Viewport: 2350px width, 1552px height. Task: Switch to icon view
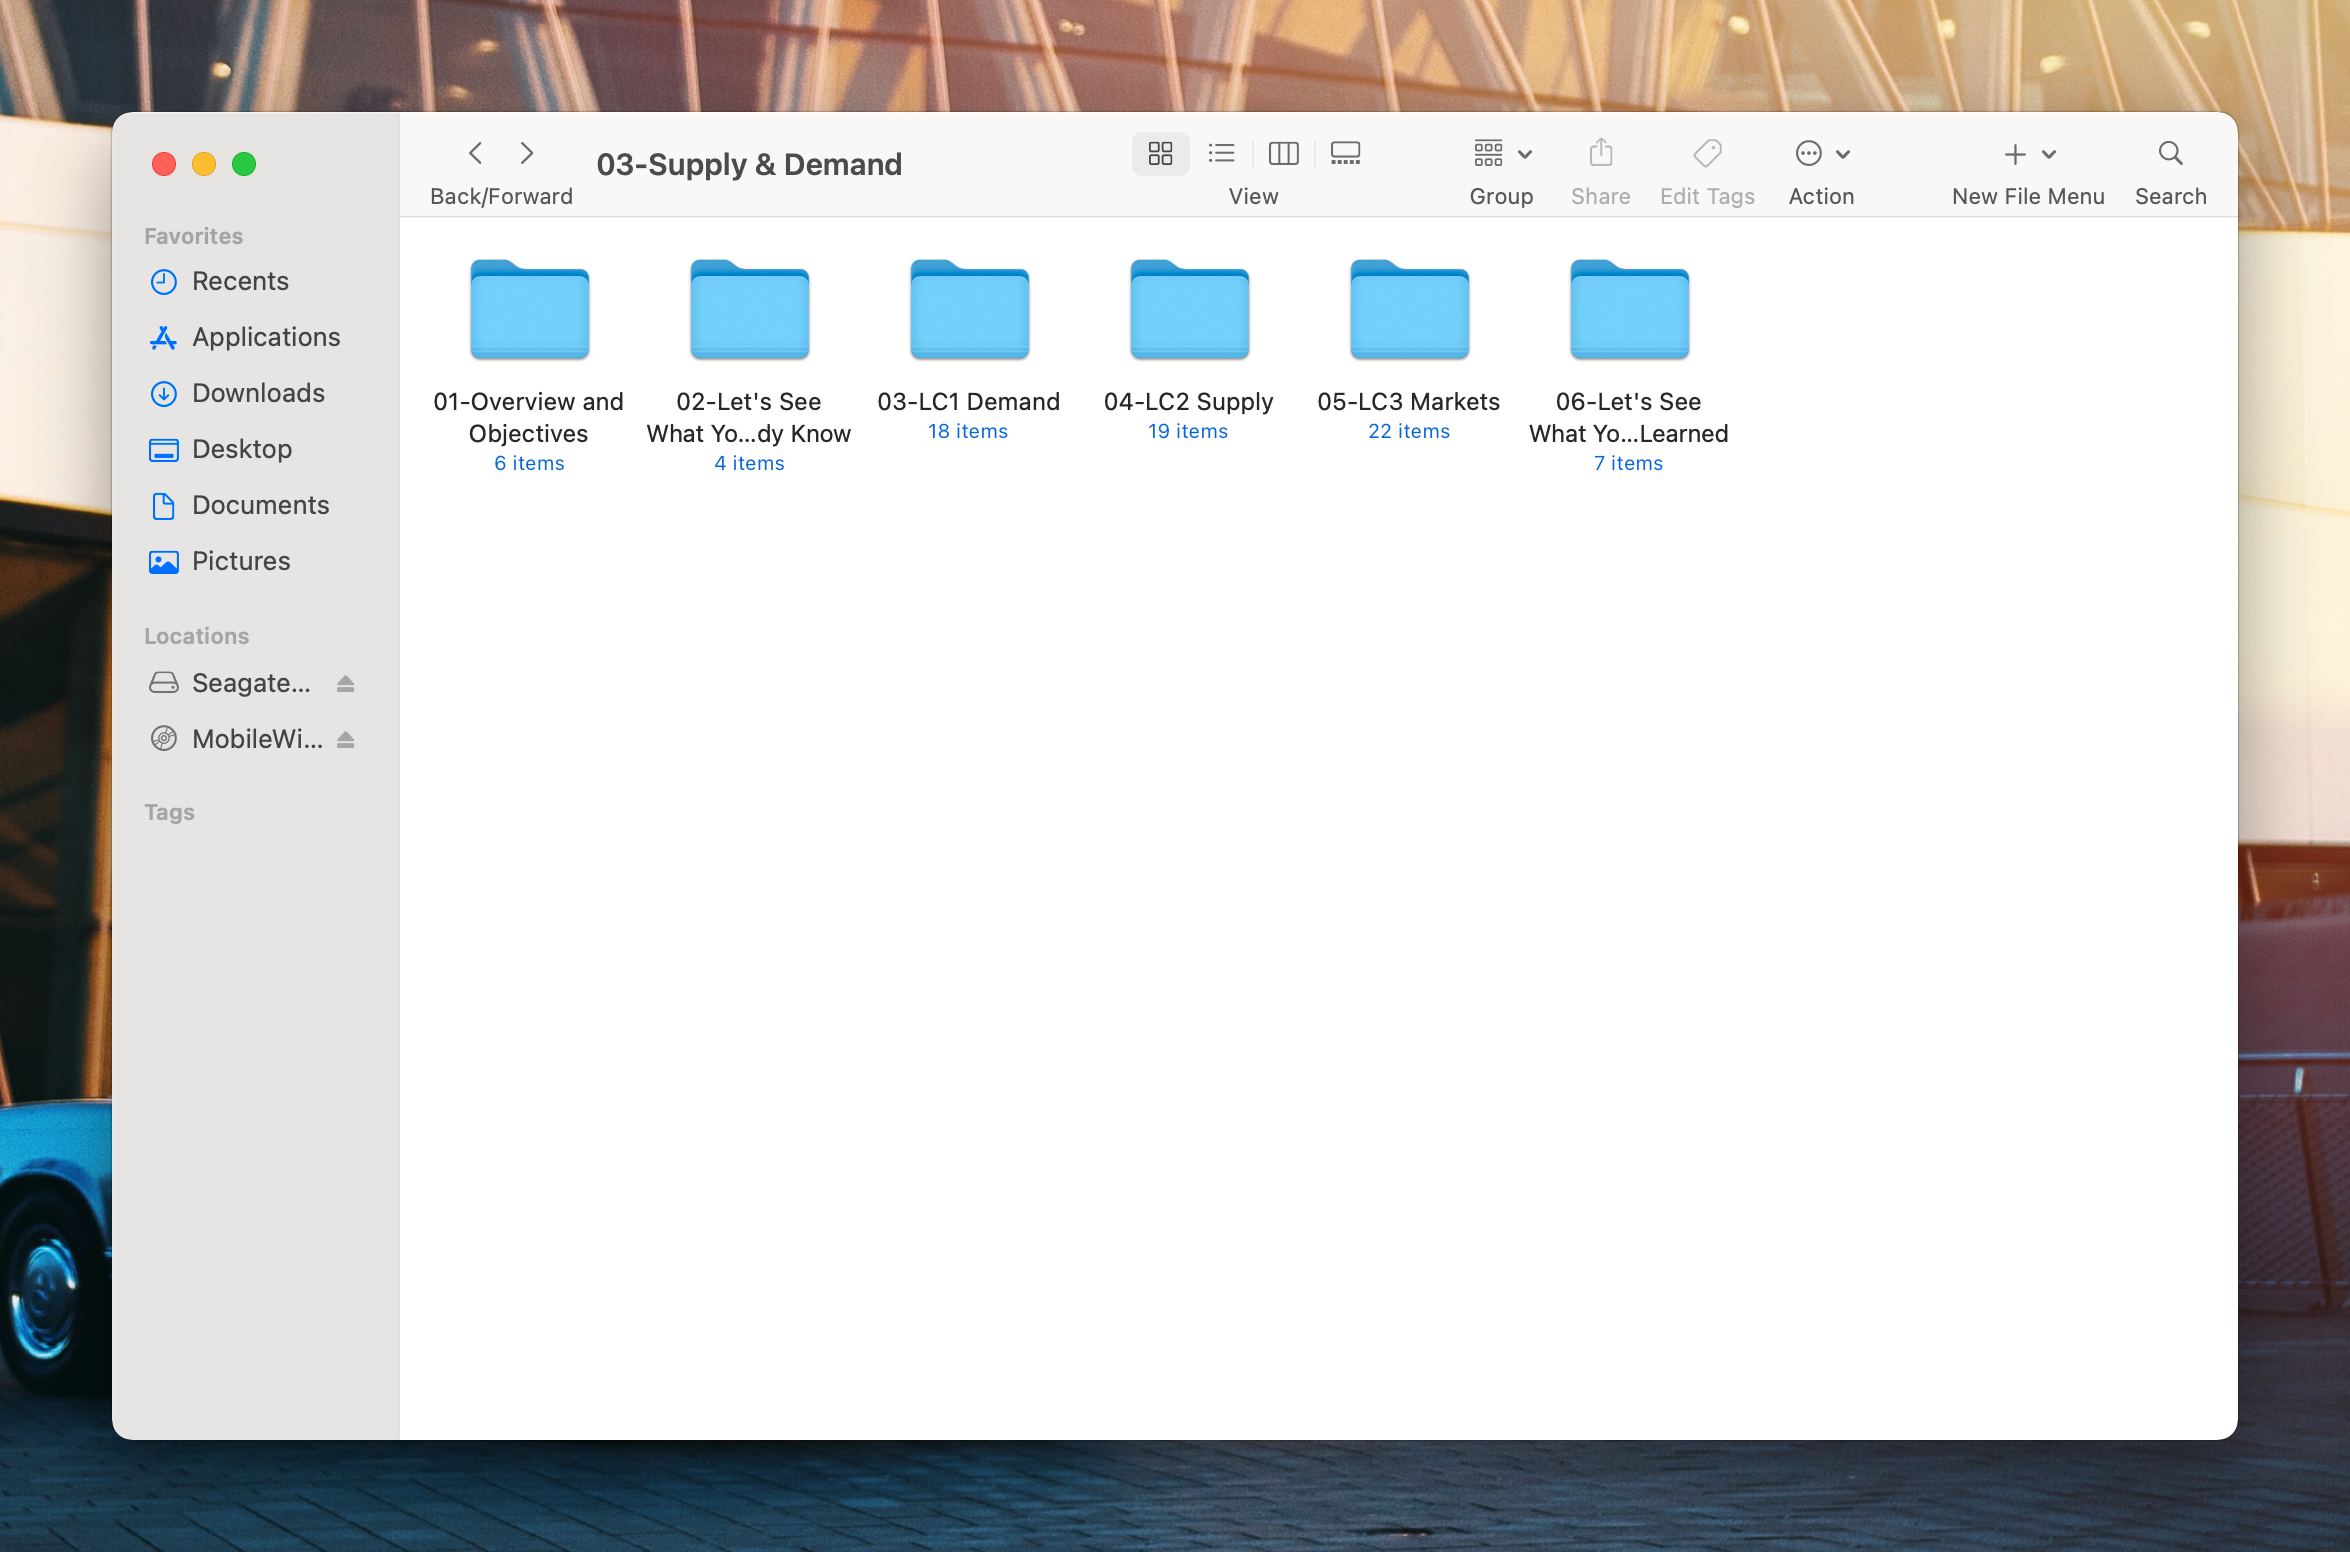[1160, 153]
